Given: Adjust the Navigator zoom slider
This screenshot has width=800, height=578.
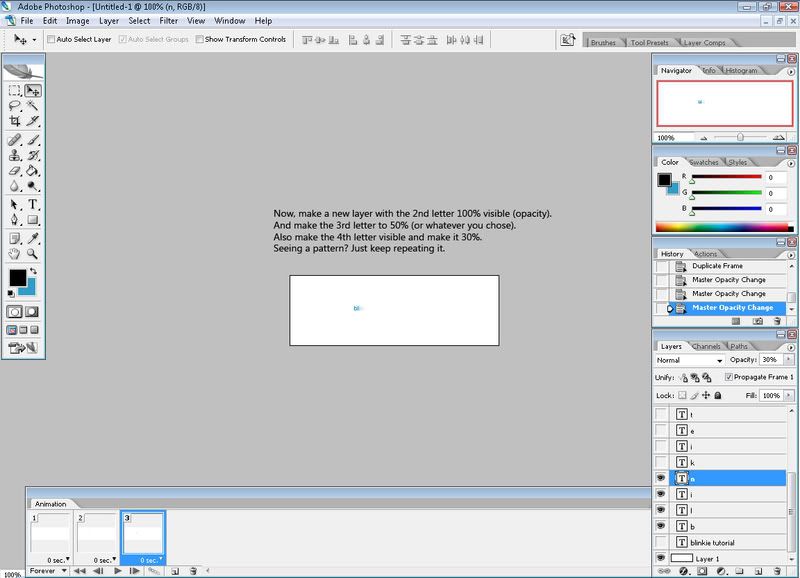Looking at the screenshot, I should [740, 137].
